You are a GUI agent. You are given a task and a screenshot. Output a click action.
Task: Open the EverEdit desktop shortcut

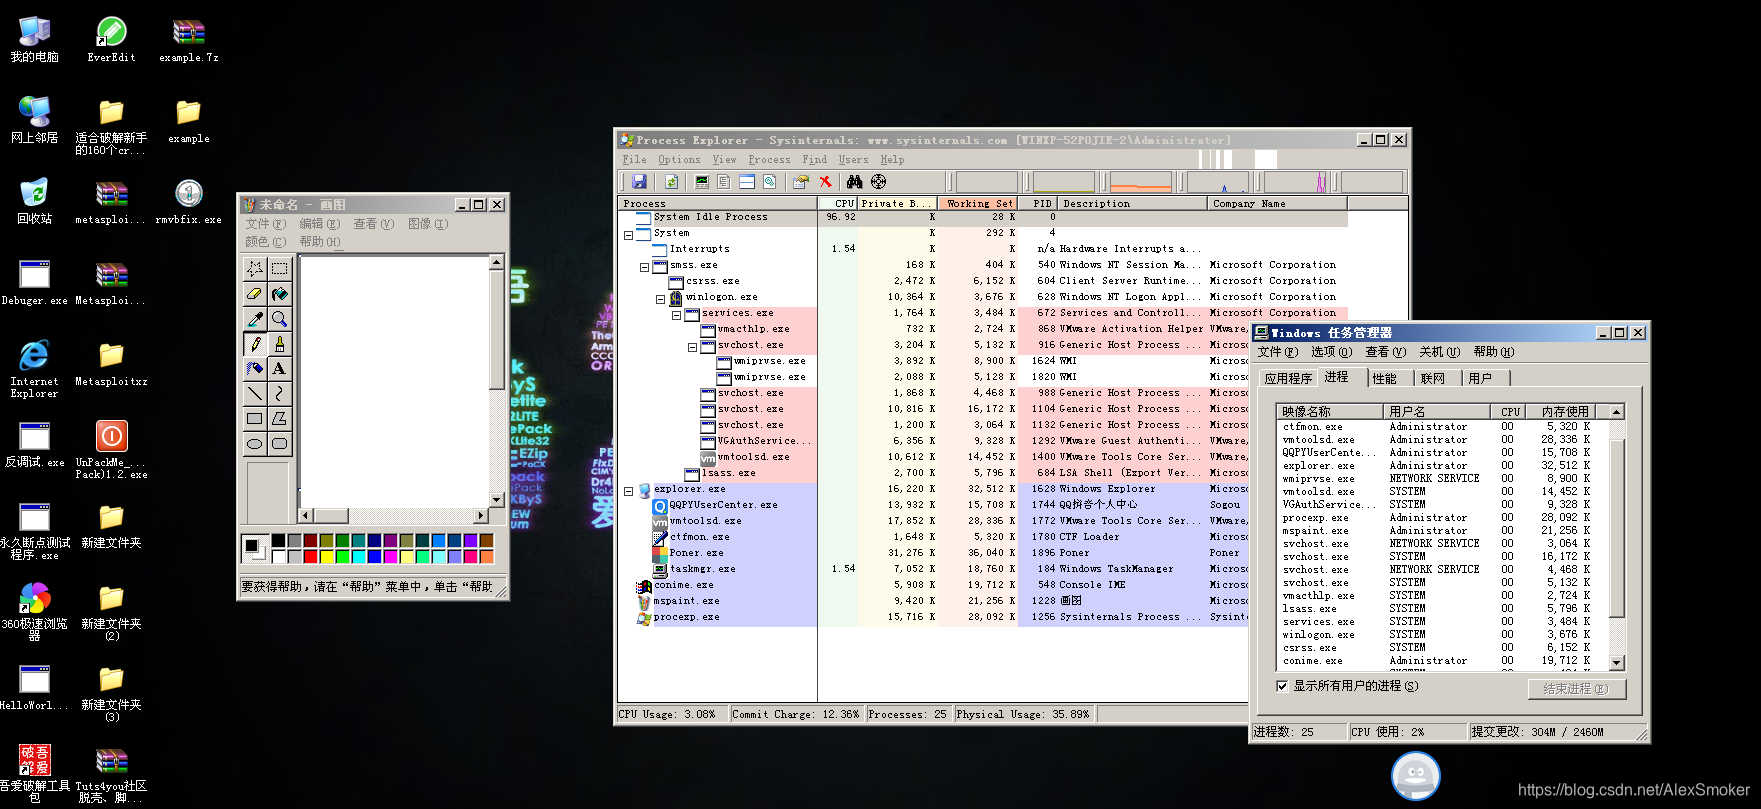click(111, 41)
